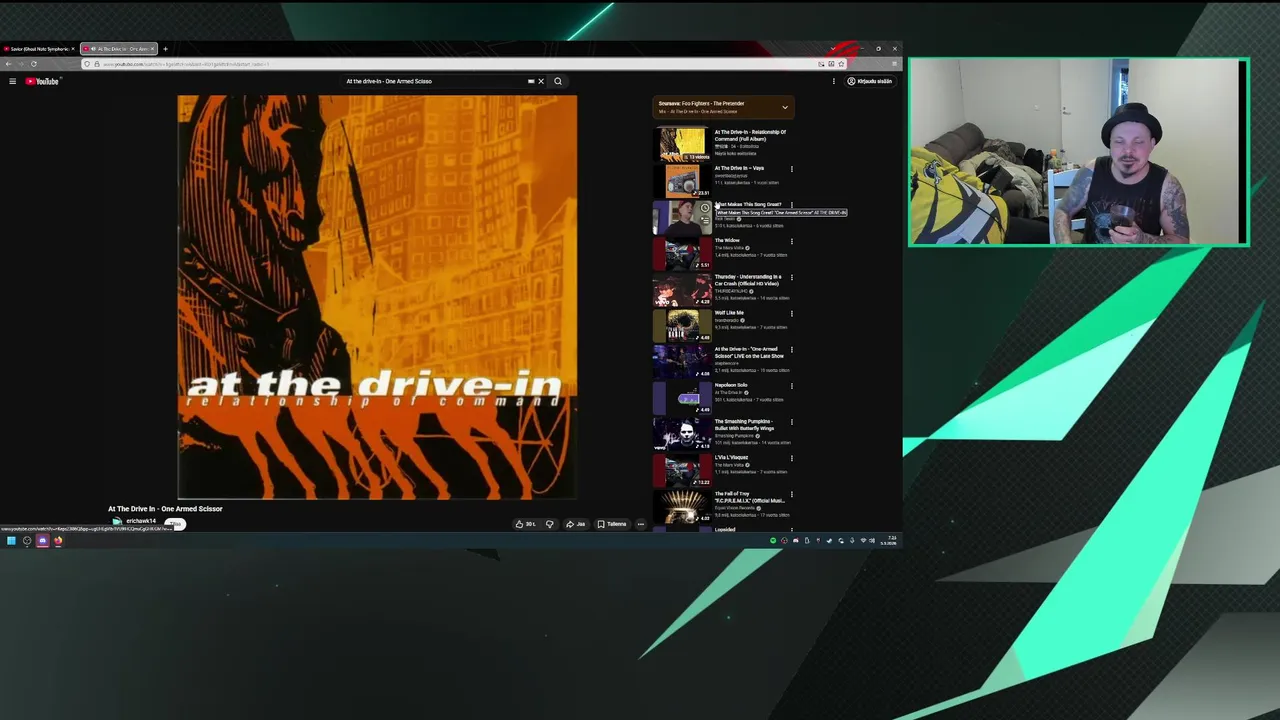This screenshot has width=1280, height=720.
Task: Bookmark this page with the star icon
Action: (841, 64)
